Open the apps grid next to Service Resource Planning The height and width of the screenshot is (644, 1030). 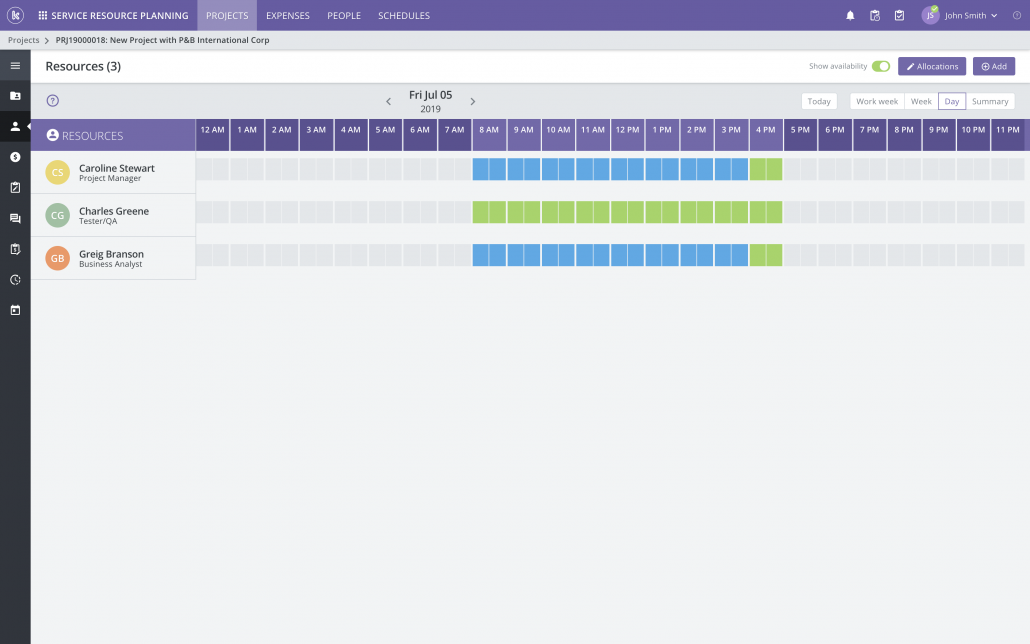click(43, 15)
